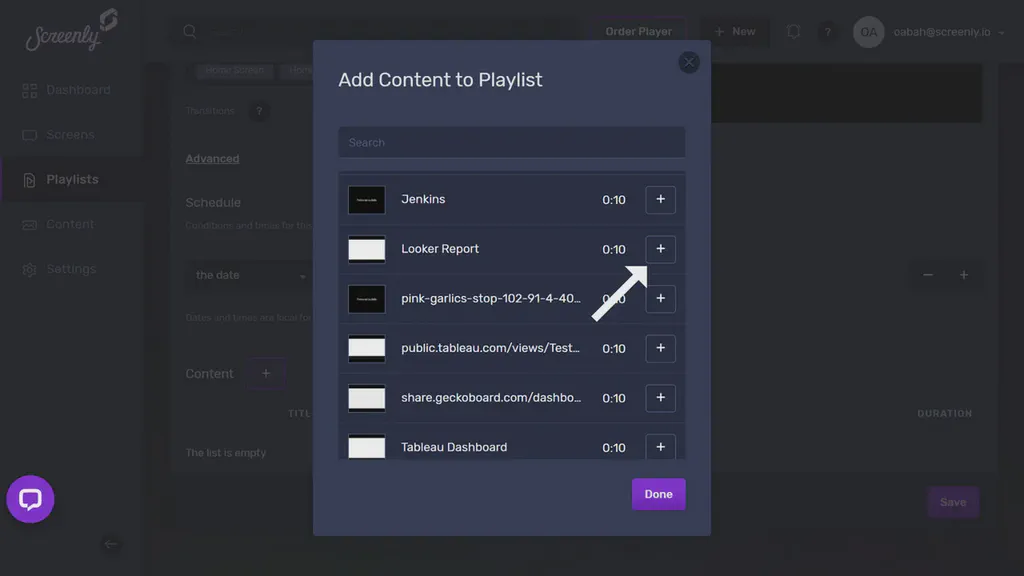The width and height of the screenshot is (1024, 576).
Task: Open the help question mark
Action: point(827,31)
